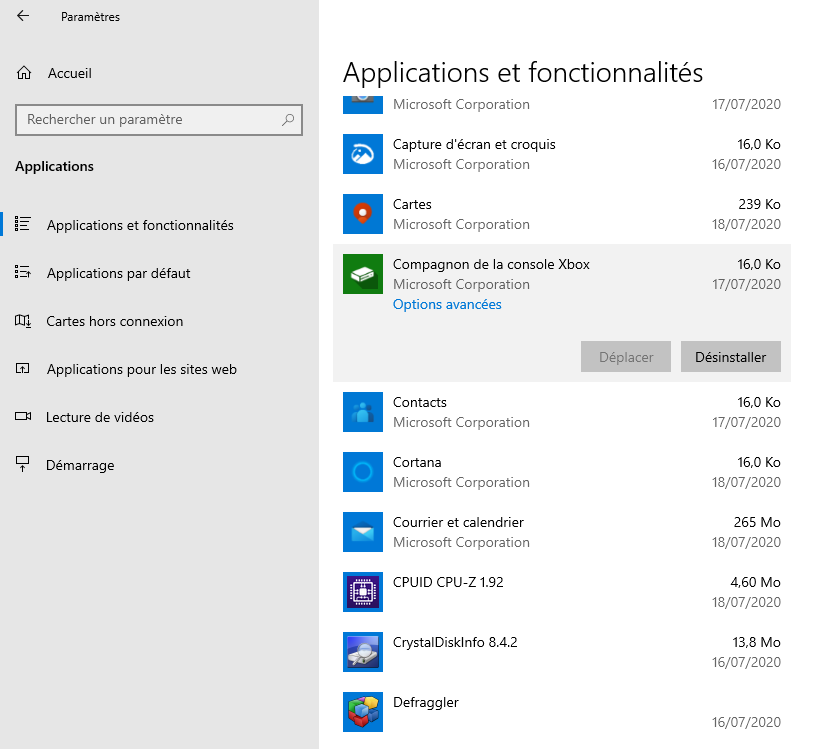Click the Cortana circle icon

[x=363, y=471]
